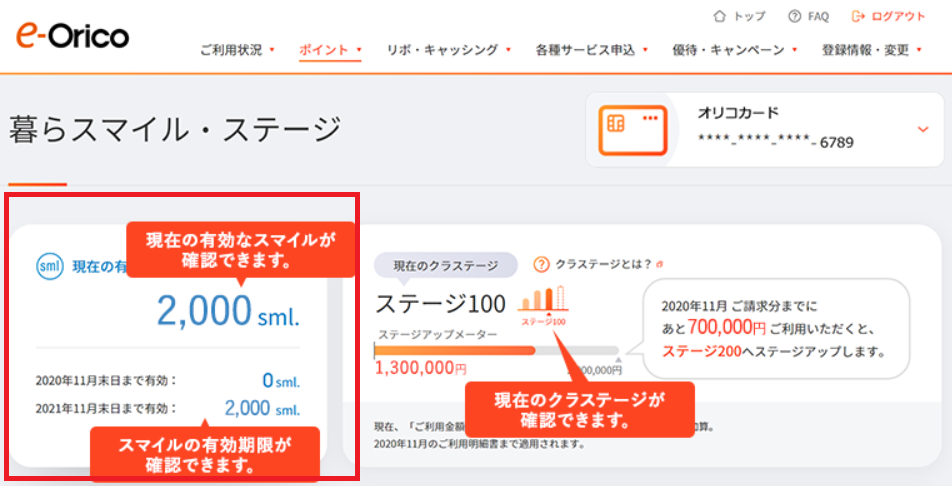
Task: Click the ステージ100 title text
Action: pyautogui.click(x=440, y=304)
